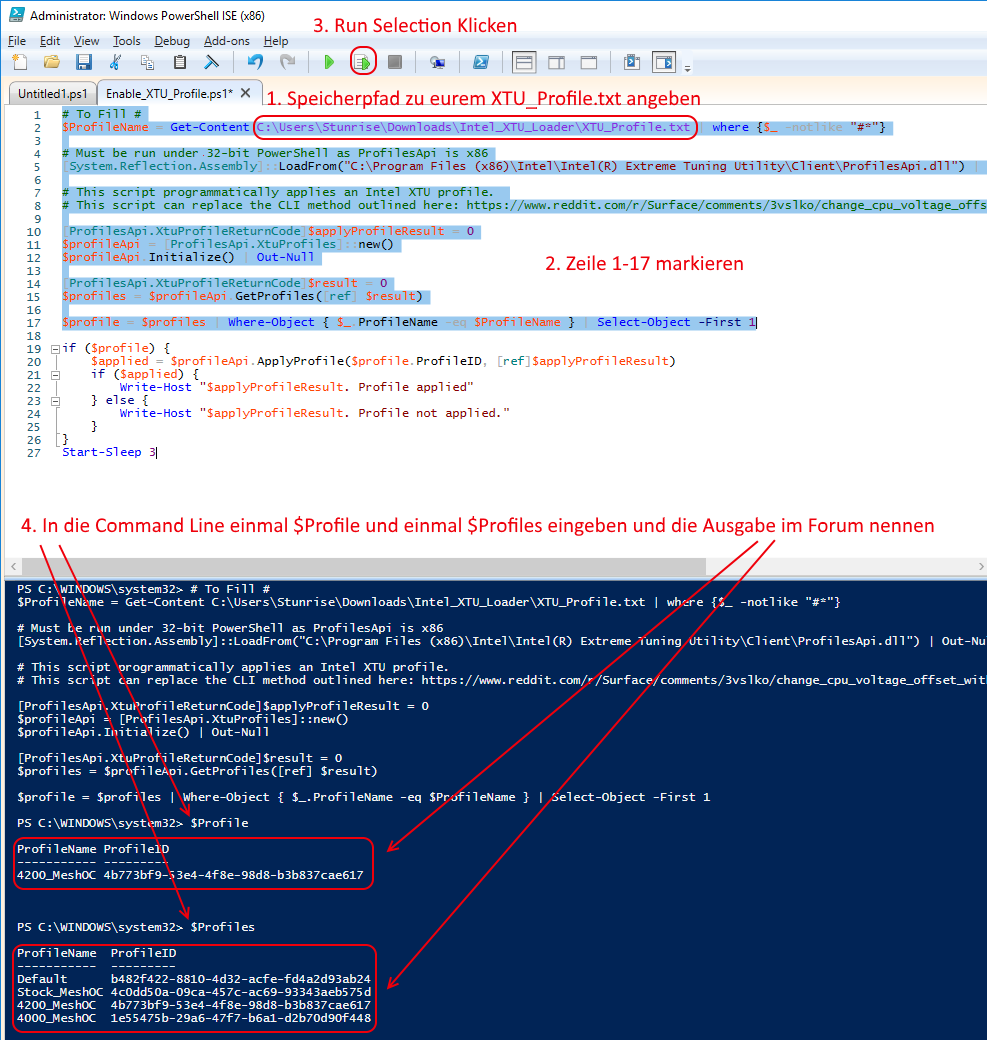
Task: Click 'Select-Object -First 1' in line 17
Action: click(x=676, y=322)
